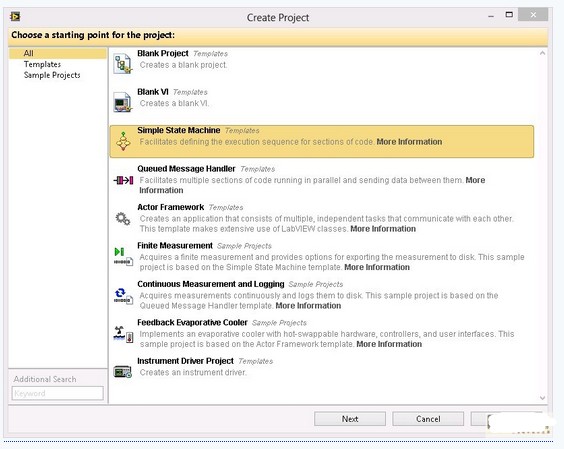Maximize the Create Project window
Screen dimensions: 564x449
click(x=509, y=15)
